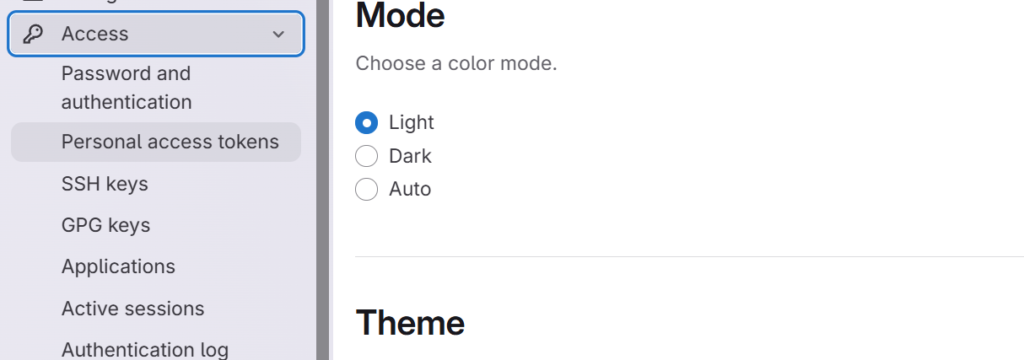1024x360 pixels.
Task: Click the key icon beside Access
Action: click(x=33, y=34)
